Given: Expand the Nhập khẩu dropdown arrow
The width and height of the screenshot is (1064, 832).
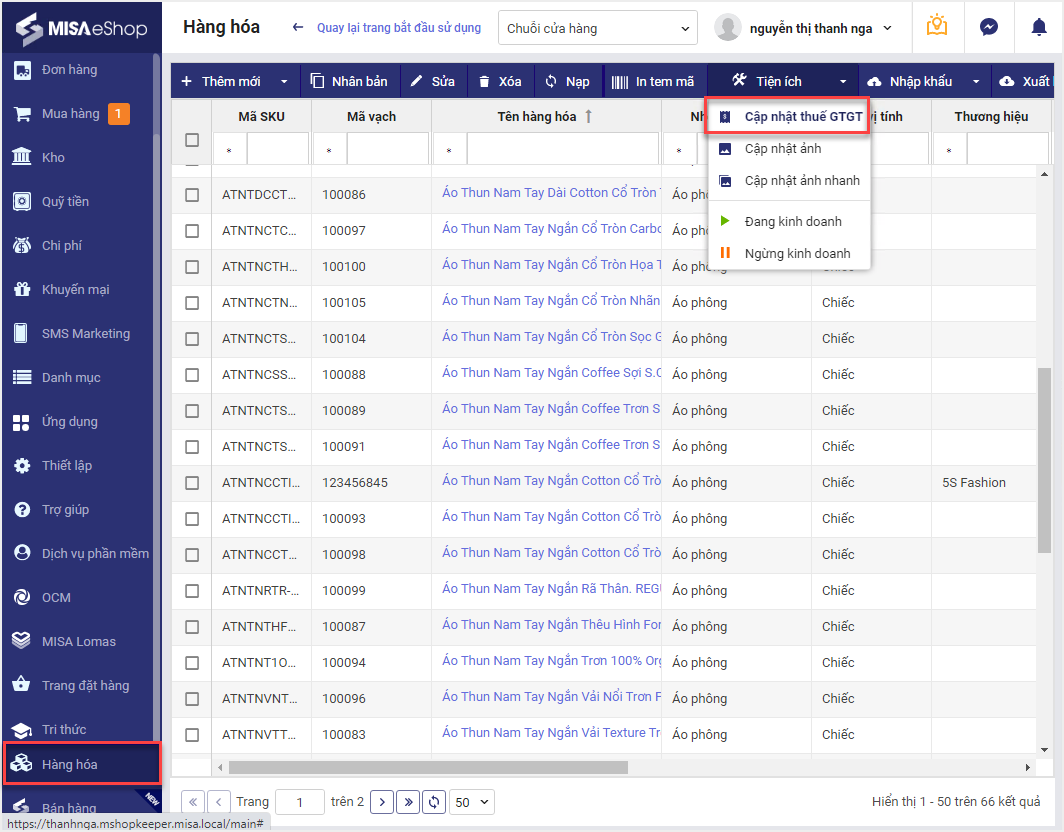Looking at the screenshot, I should pos(976,81).
